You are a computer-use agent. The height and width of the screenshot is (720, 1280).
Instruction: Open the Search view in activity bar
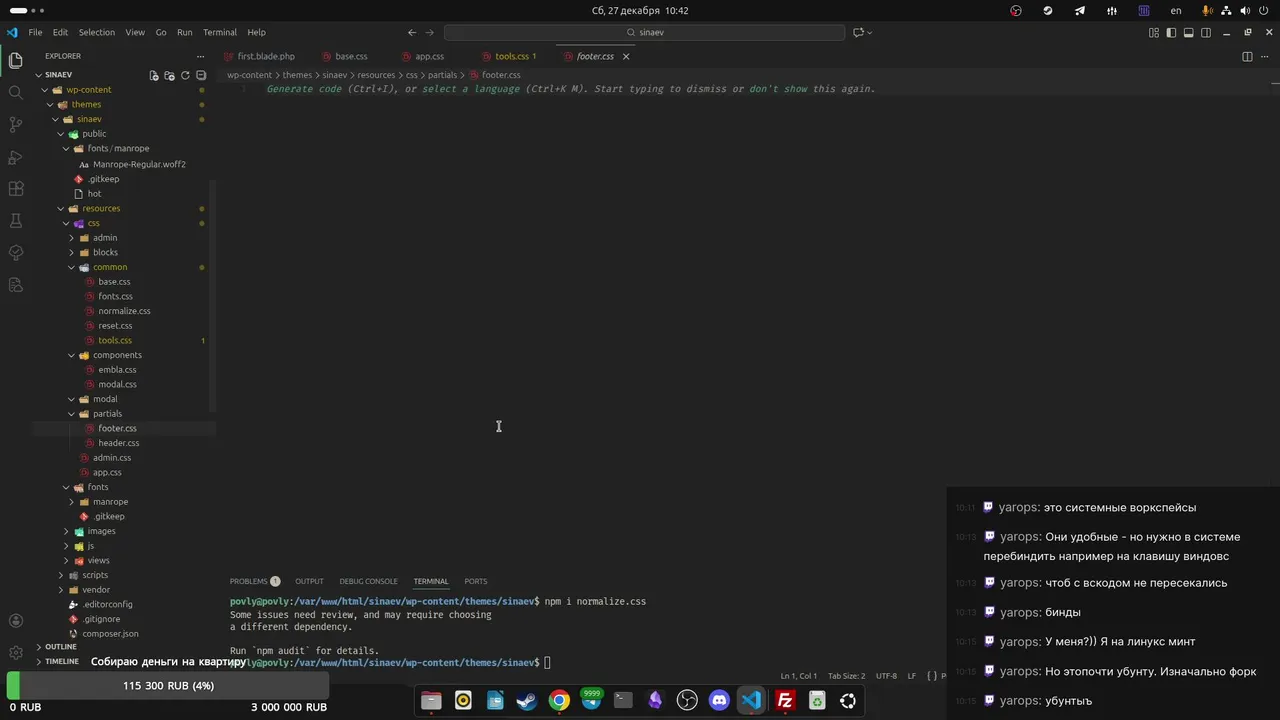(x=15, y=93)
